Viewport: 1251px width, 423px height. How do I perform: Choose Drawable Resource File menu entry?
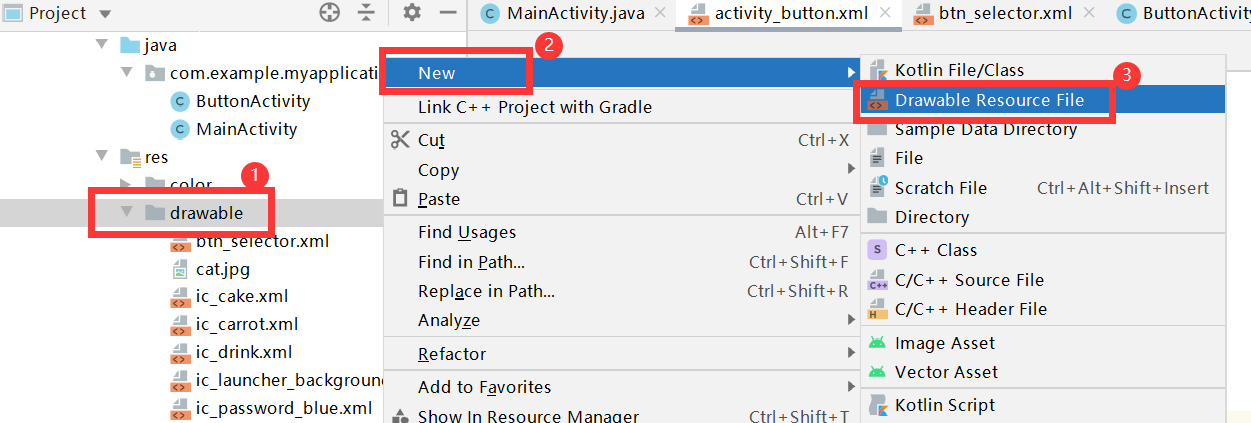[988, 100]
